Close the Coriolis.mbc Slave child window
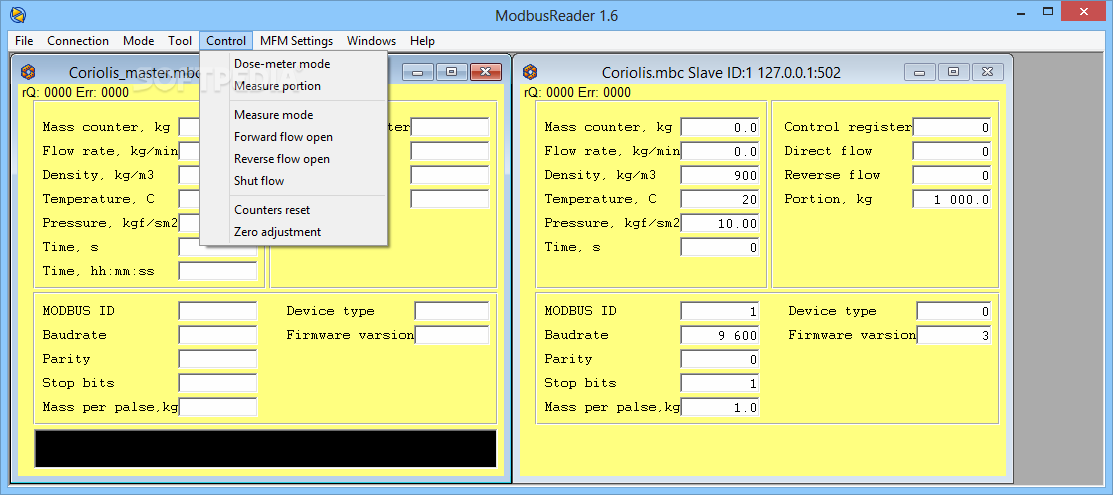The width and height of the screenshot is (1113, 495). tap(987, 72)
